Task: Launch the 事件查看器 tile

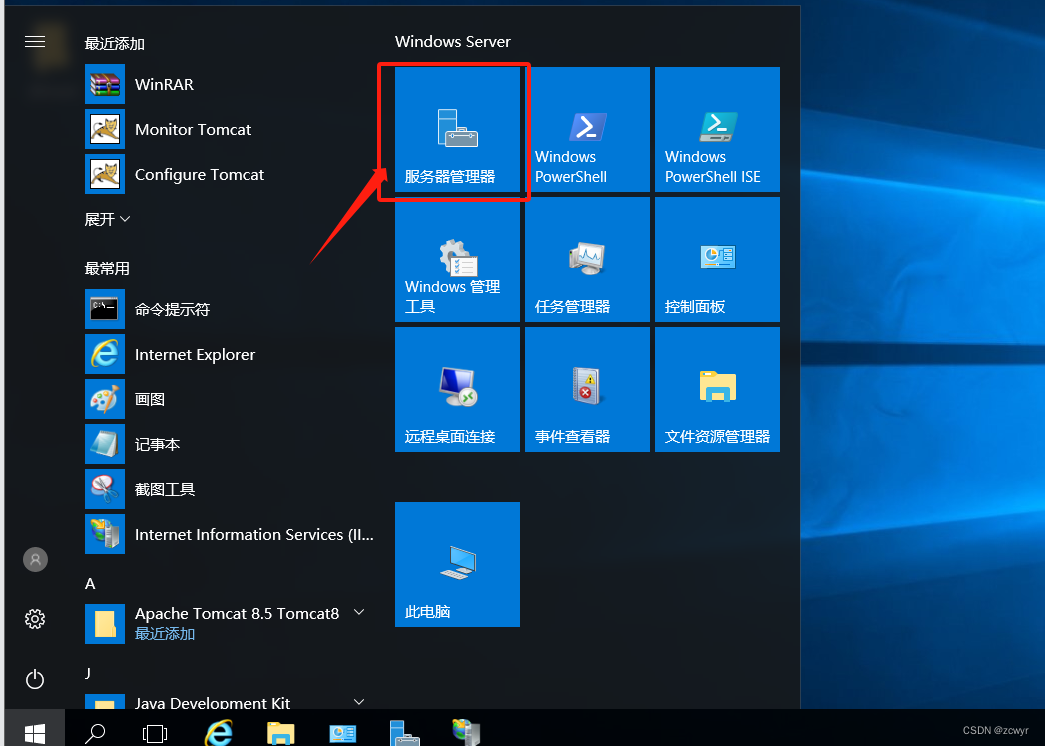Action: [x=587, y=389]
